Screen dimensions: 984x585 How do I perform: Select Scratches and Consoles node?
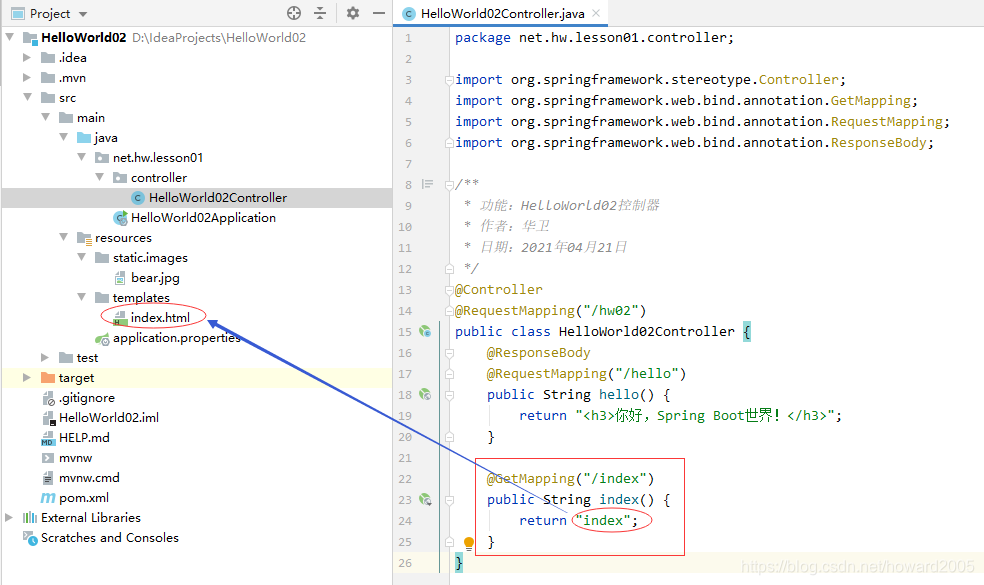pyautogui.click(x=110, y=538)
